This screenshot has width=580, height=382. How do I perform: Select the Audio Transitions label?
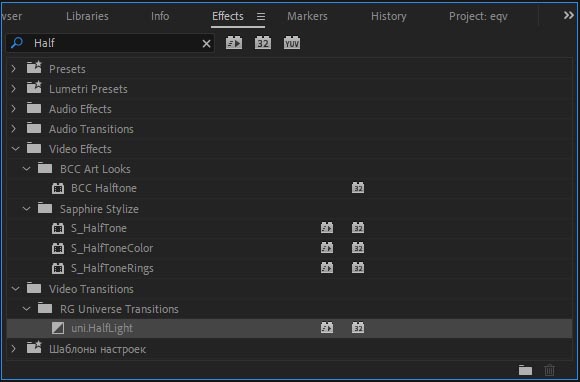[x=91, y=129]
